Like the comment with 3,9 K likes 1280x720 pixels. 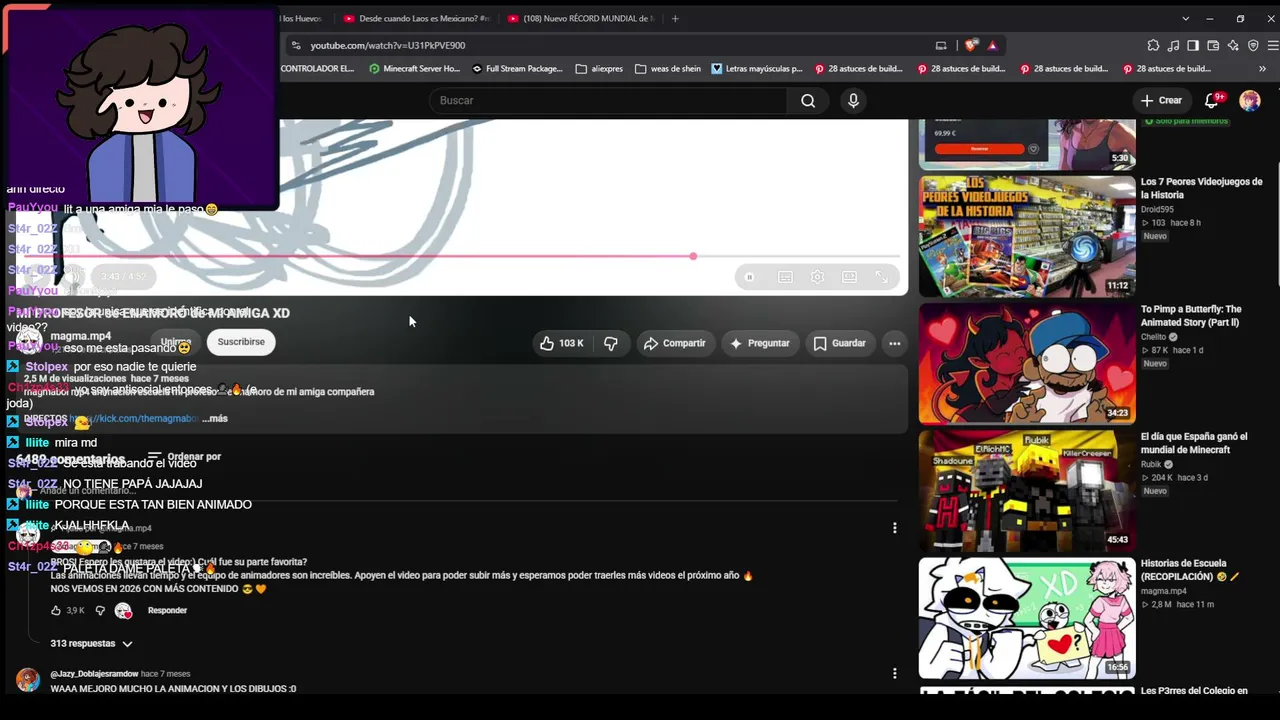pyautogui.click(x=56, y=610)
